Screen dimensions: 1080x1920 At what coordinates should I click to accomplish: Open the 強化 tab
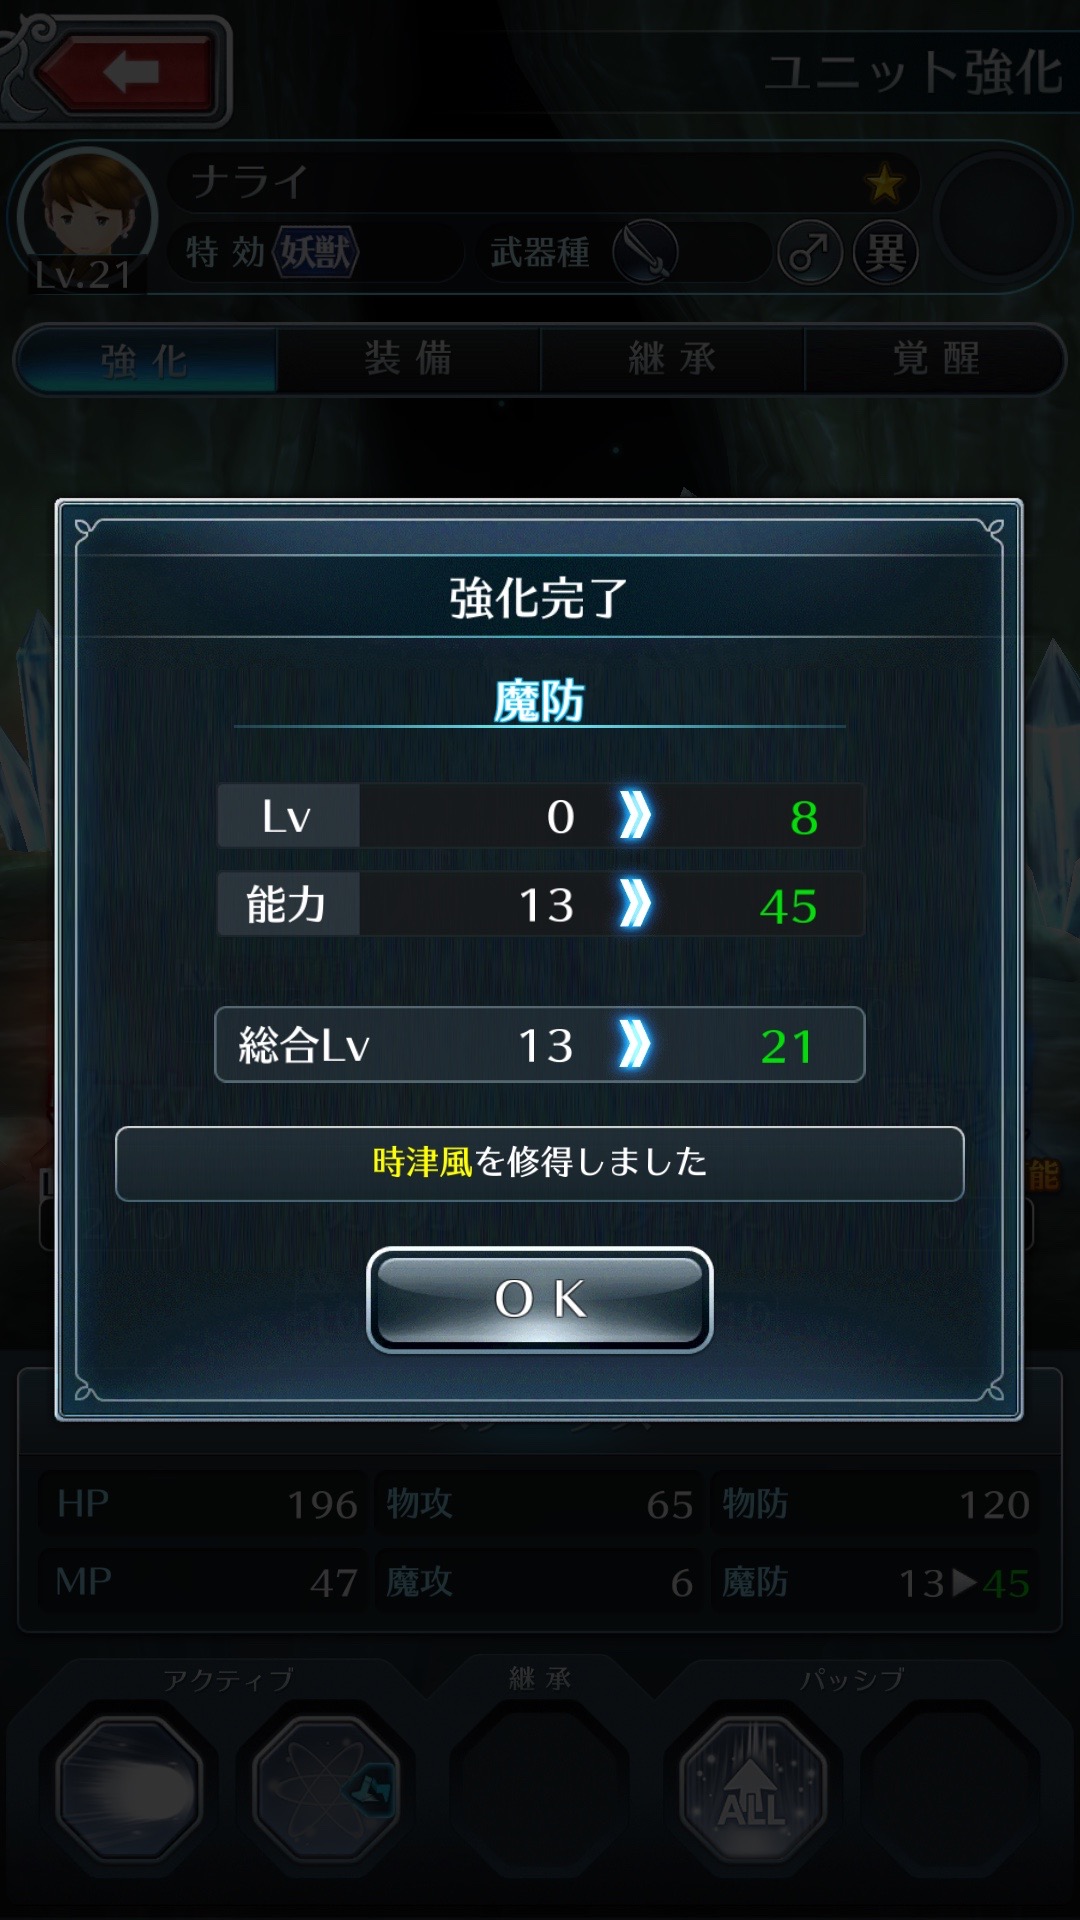click(146, 359)
